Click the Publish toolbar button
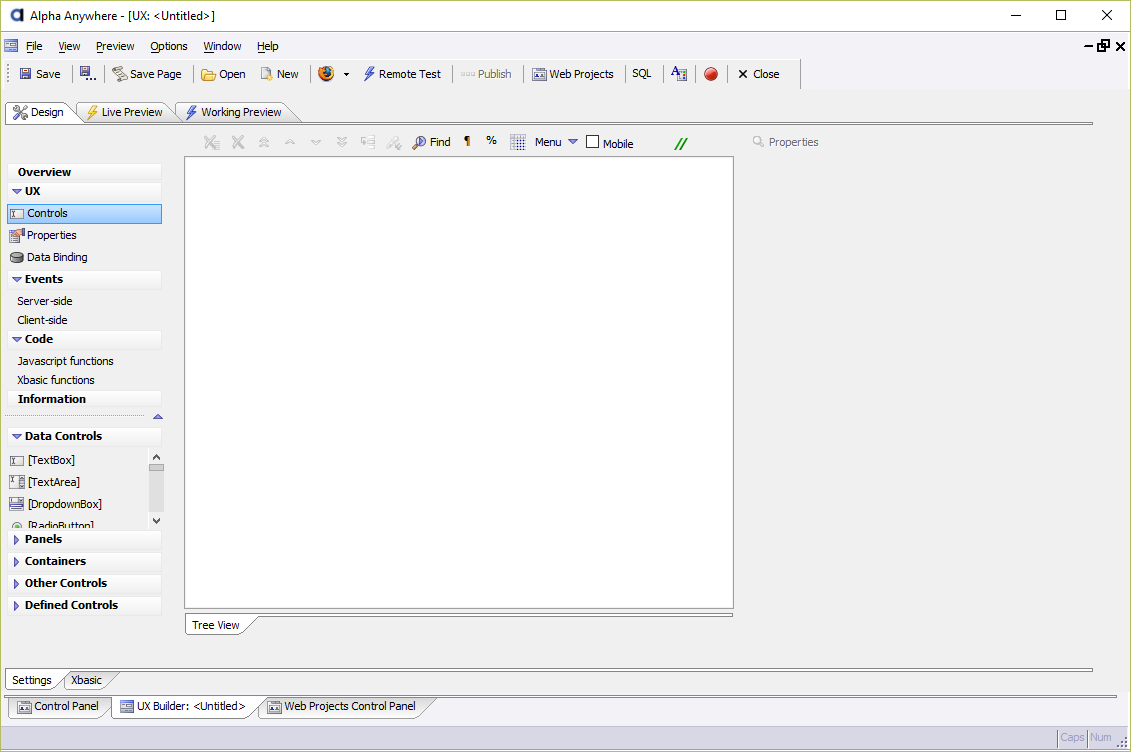1131x752 pixels. pyautogui.click(x=486, y=74)
